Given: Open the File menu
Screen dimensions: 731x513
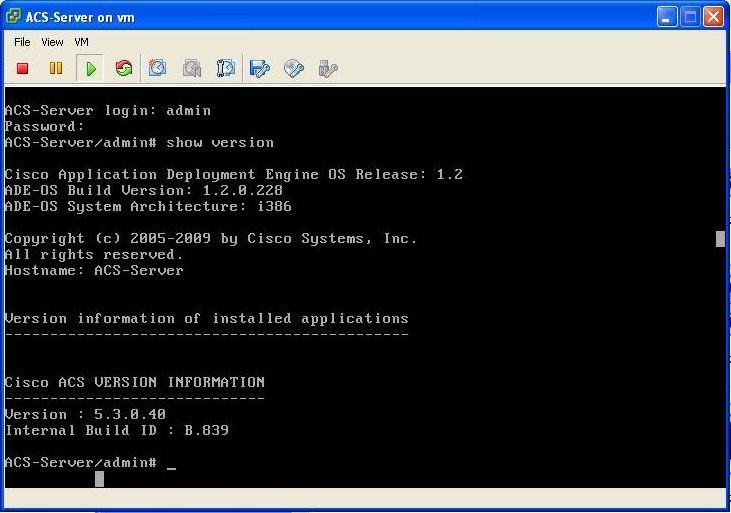Looking at the screenshot, I should 22,42.
